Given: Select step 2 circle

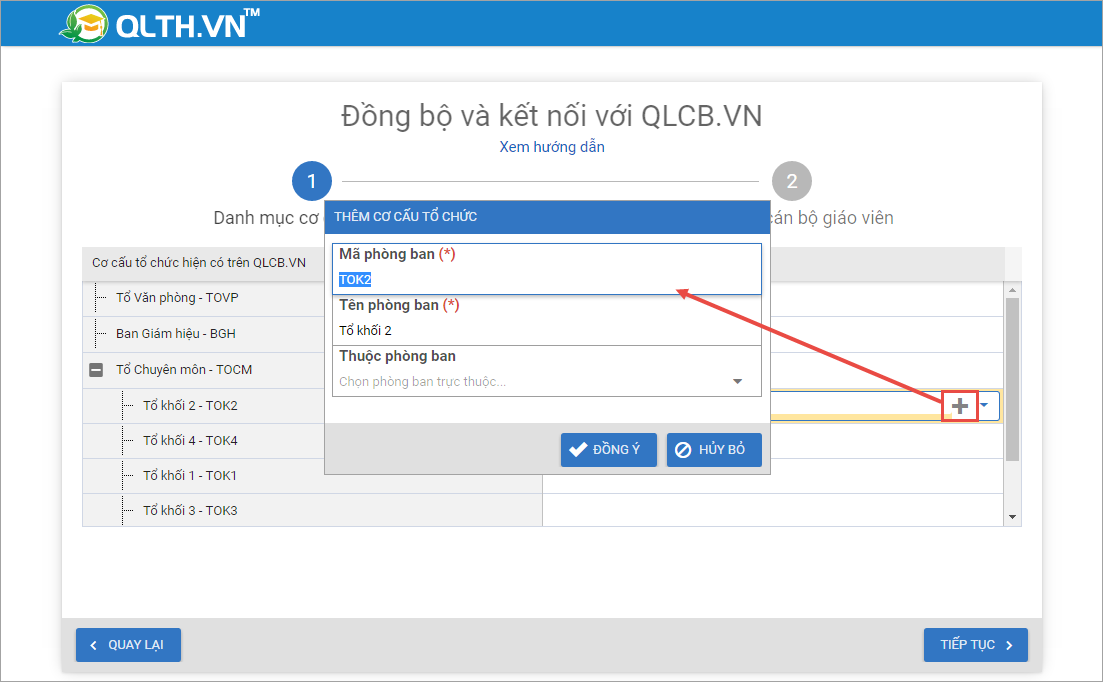Looking at the screenshot, I should 791,181.
